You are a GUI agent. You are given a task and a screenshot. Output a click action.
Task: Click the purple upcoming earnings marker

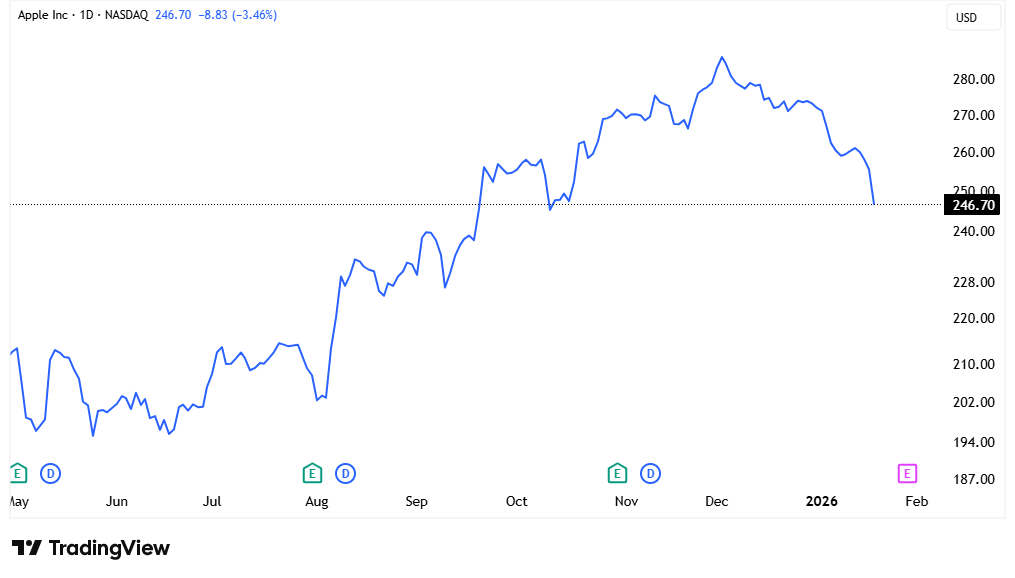pos(907,472)
